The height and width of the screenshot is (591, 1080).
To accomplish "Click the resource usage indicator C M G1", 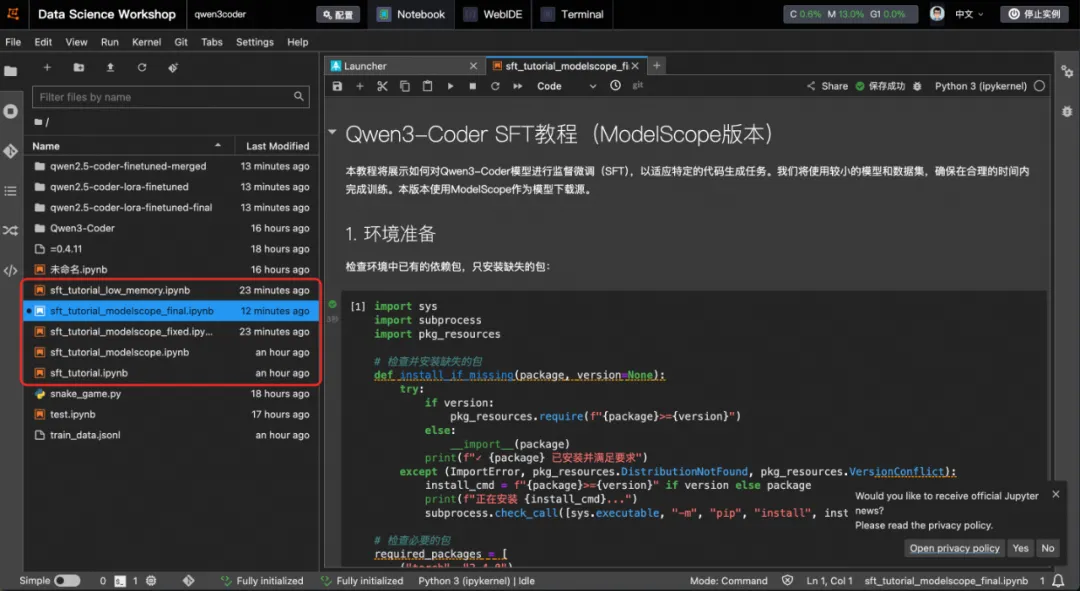I will pyautogui.click(x=850, y=14).
